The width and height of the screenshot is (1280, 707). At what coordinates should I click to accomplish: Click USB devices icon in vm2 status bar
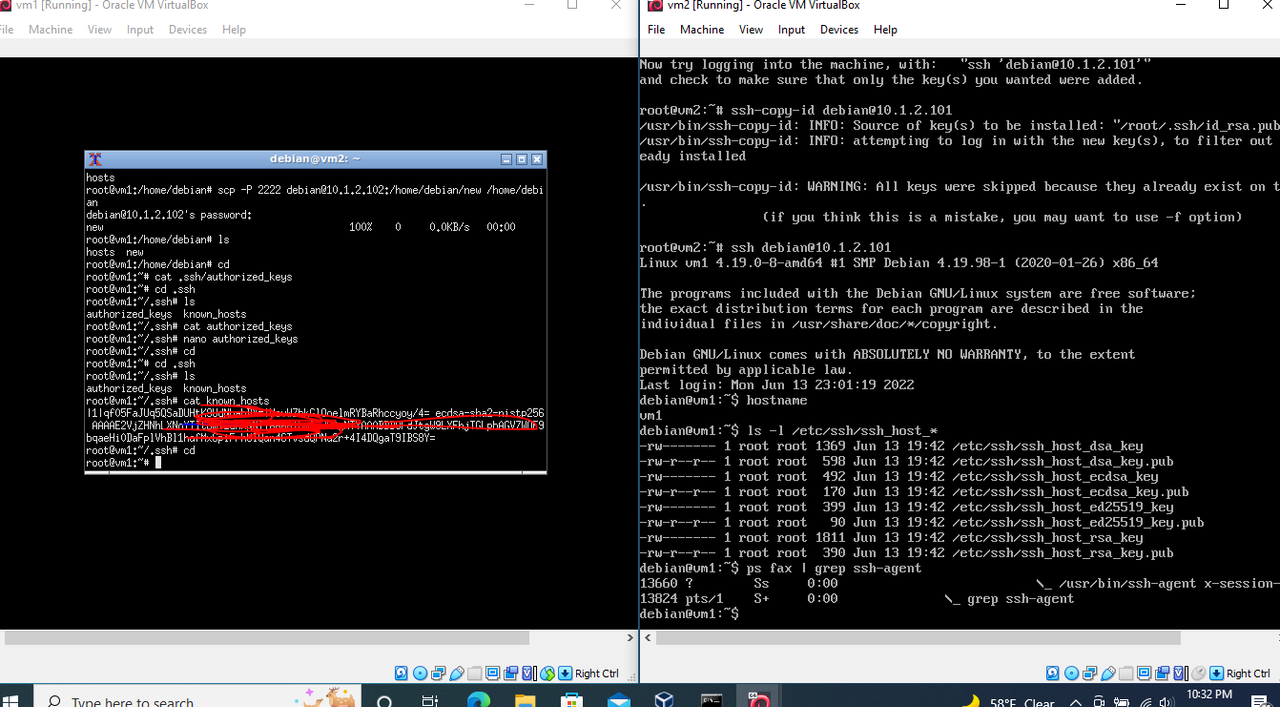1108,673
